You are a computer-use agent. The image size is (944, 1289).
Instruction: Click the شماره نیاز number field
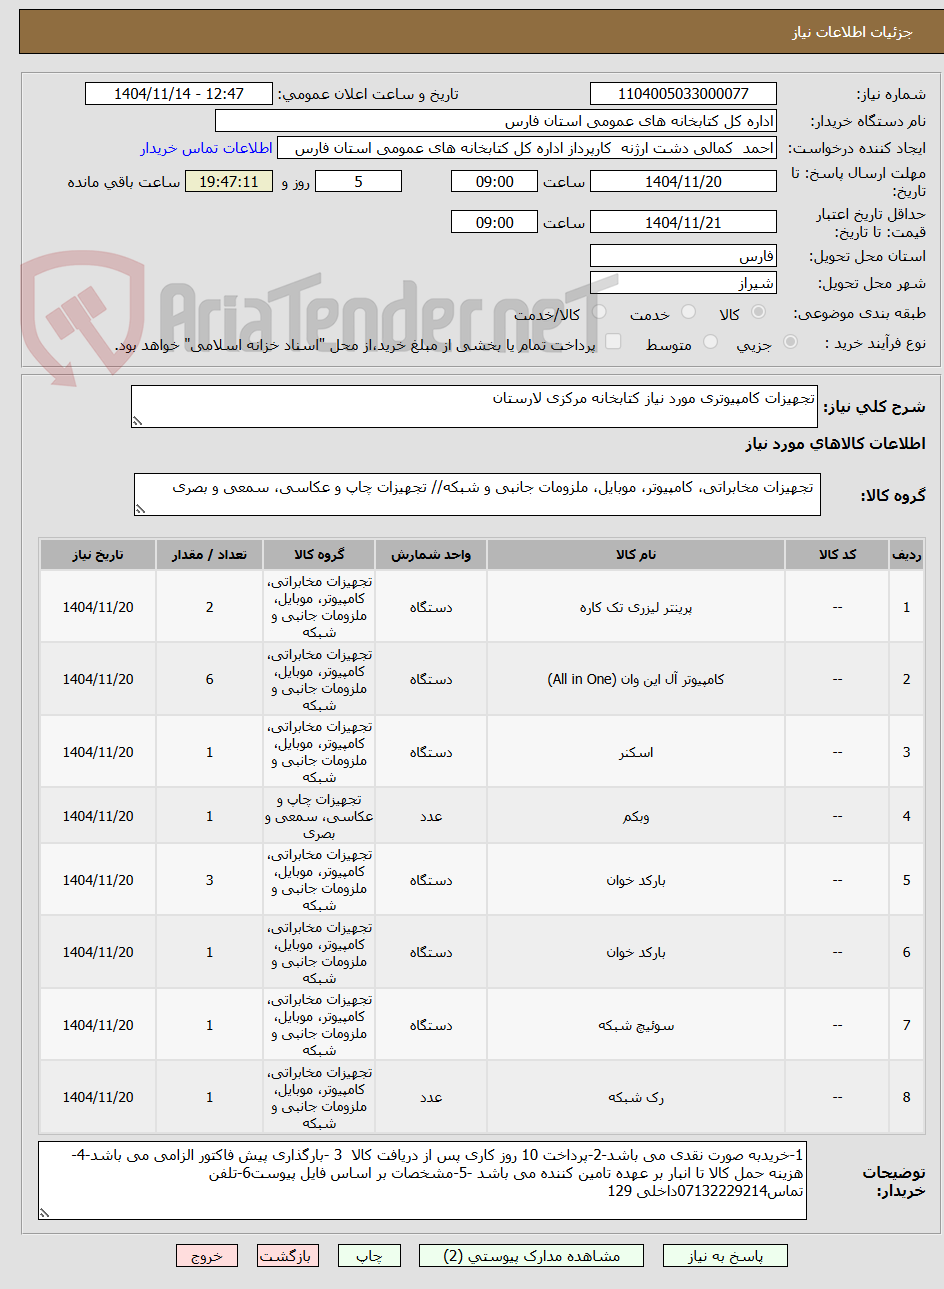click(x=683, y=94)
